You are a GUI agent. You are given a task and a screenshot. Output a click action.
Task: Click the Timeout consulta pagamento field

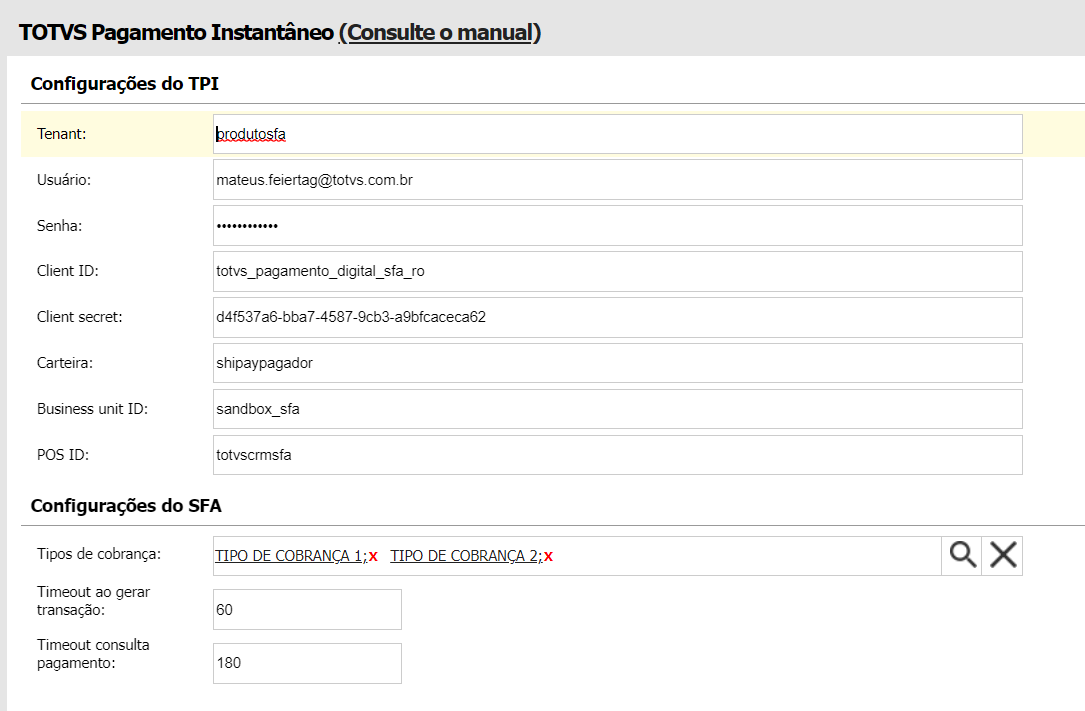point(307,663)
